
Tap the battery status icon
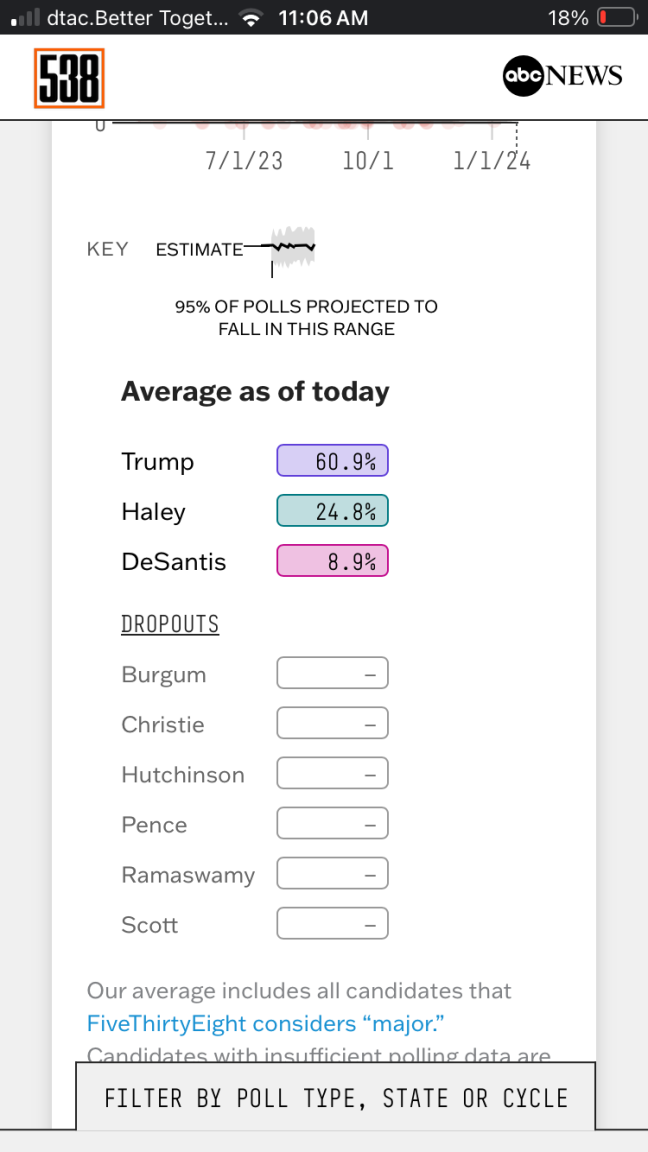[616, 17]
